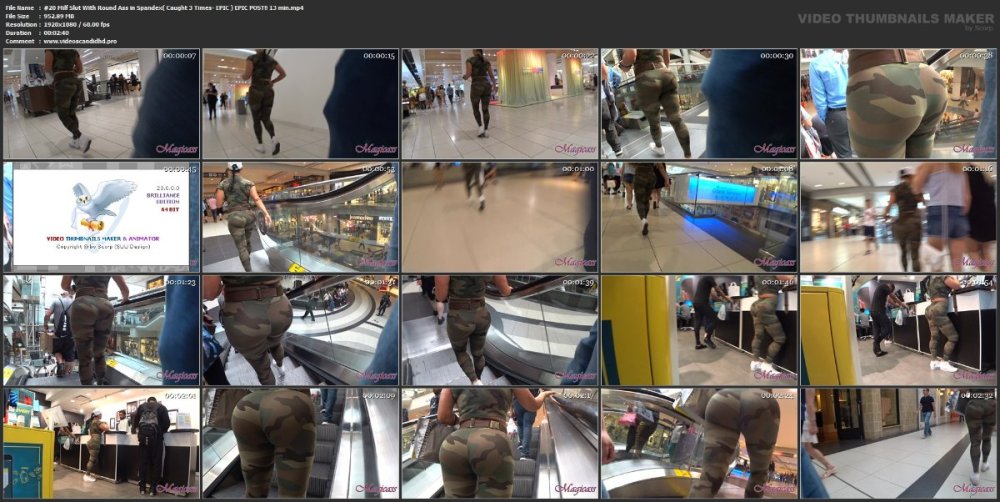Select the blurred floor frame at 00:01:00
This screenshot has height=502, width=1000.
point(500,217)
